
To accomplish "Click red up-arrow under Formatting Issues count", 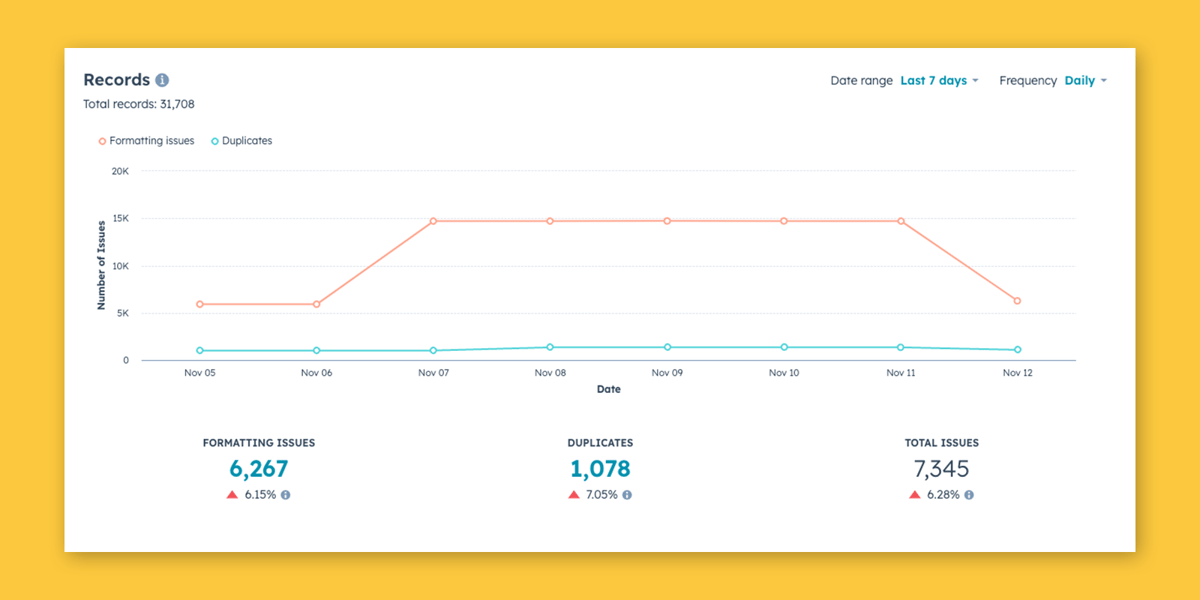I will (232, 495).
